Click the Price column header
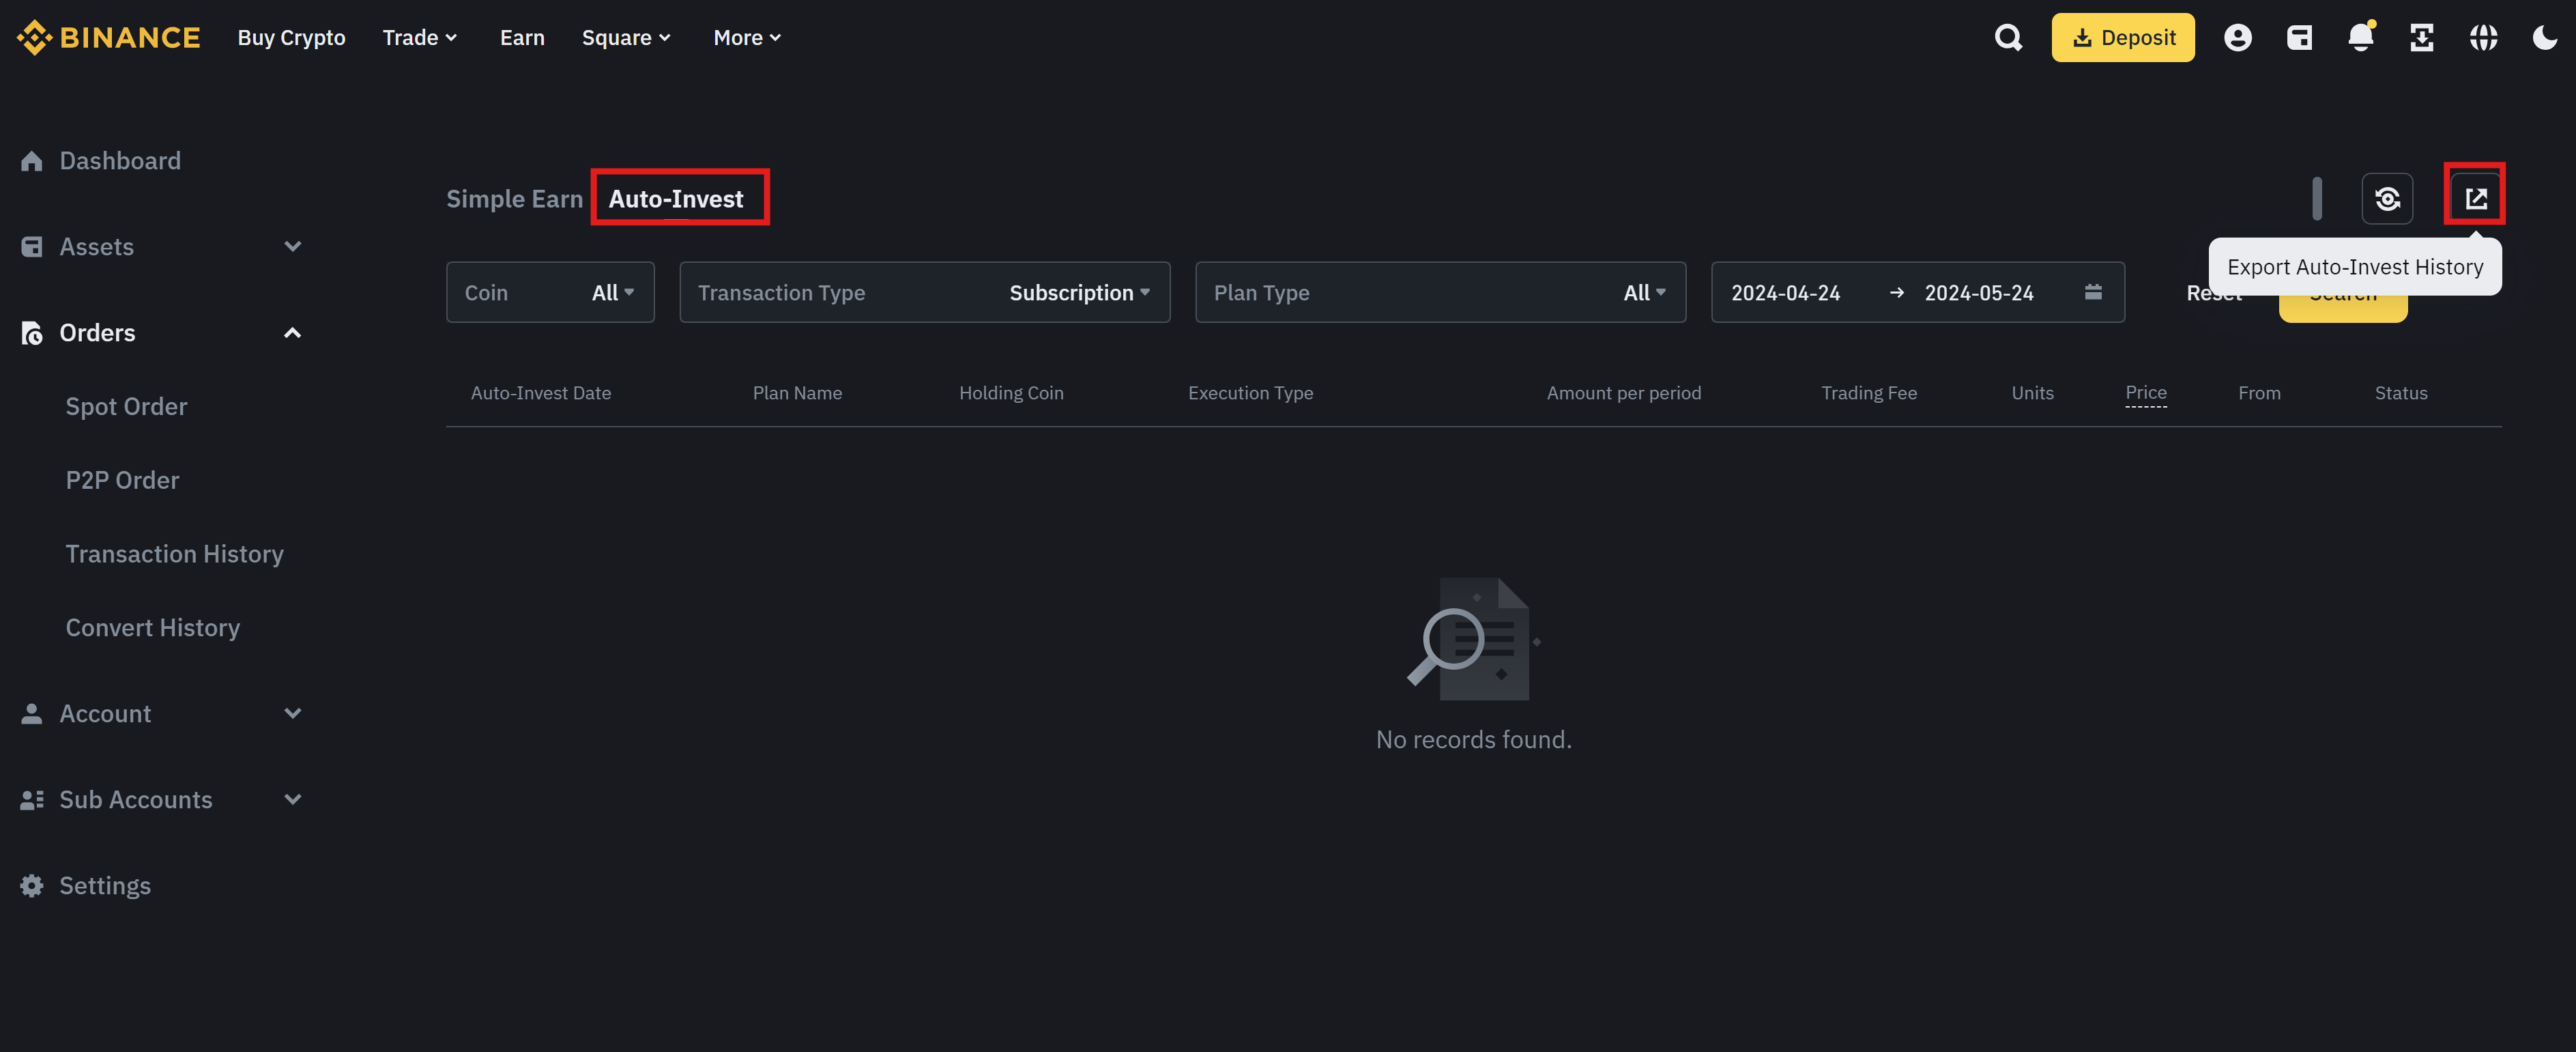The width and height of the screenshot is (2576, 1052). pos(2145,392)
